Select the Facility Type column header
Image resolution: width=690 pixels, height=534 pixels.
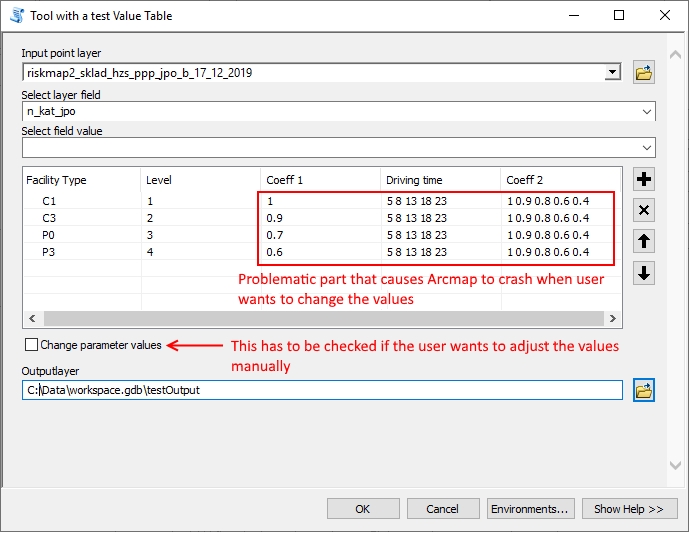pos(82,180)
